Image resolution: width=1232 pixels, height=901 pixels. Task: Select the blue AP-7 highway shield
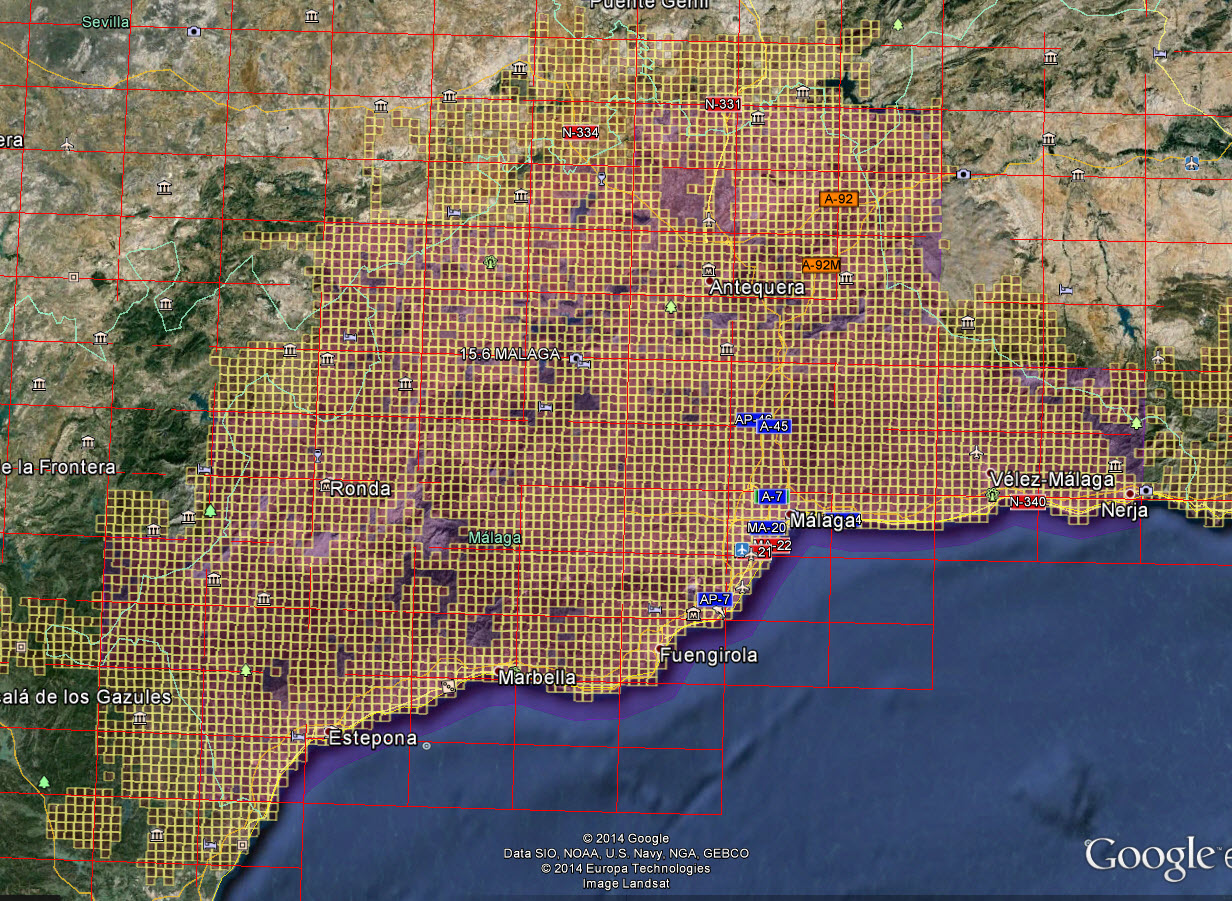[x=715, y=599]
